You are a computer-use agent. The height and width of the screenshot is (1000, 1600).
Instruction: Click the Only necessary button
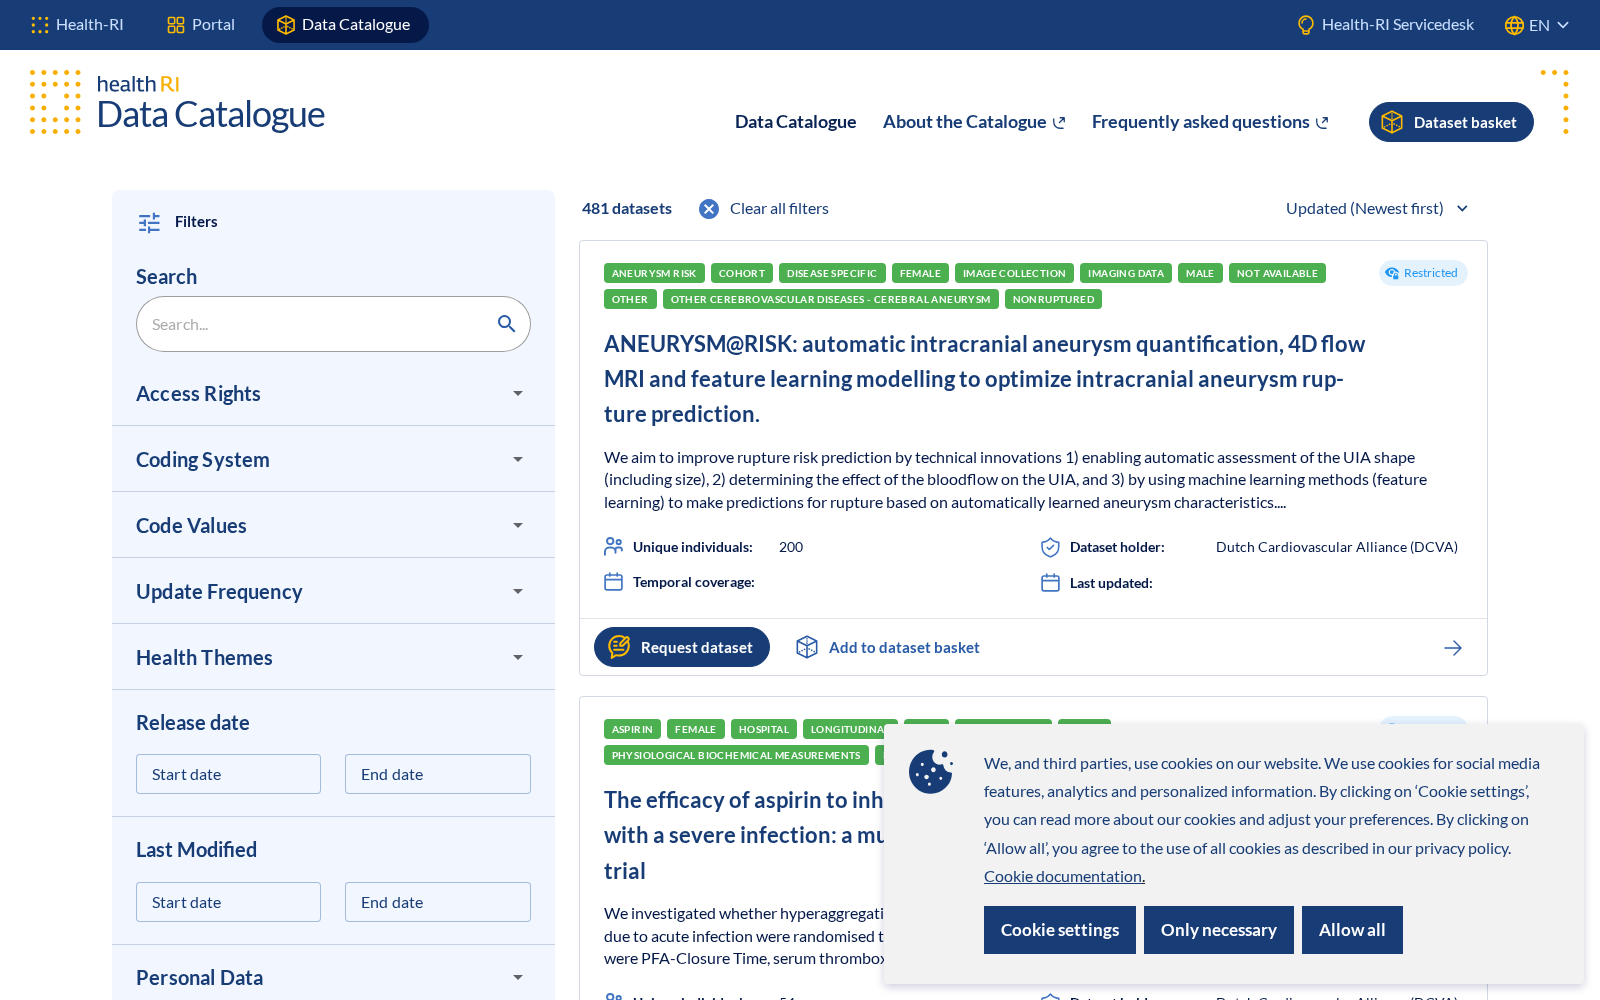(x=1219, y=930)
